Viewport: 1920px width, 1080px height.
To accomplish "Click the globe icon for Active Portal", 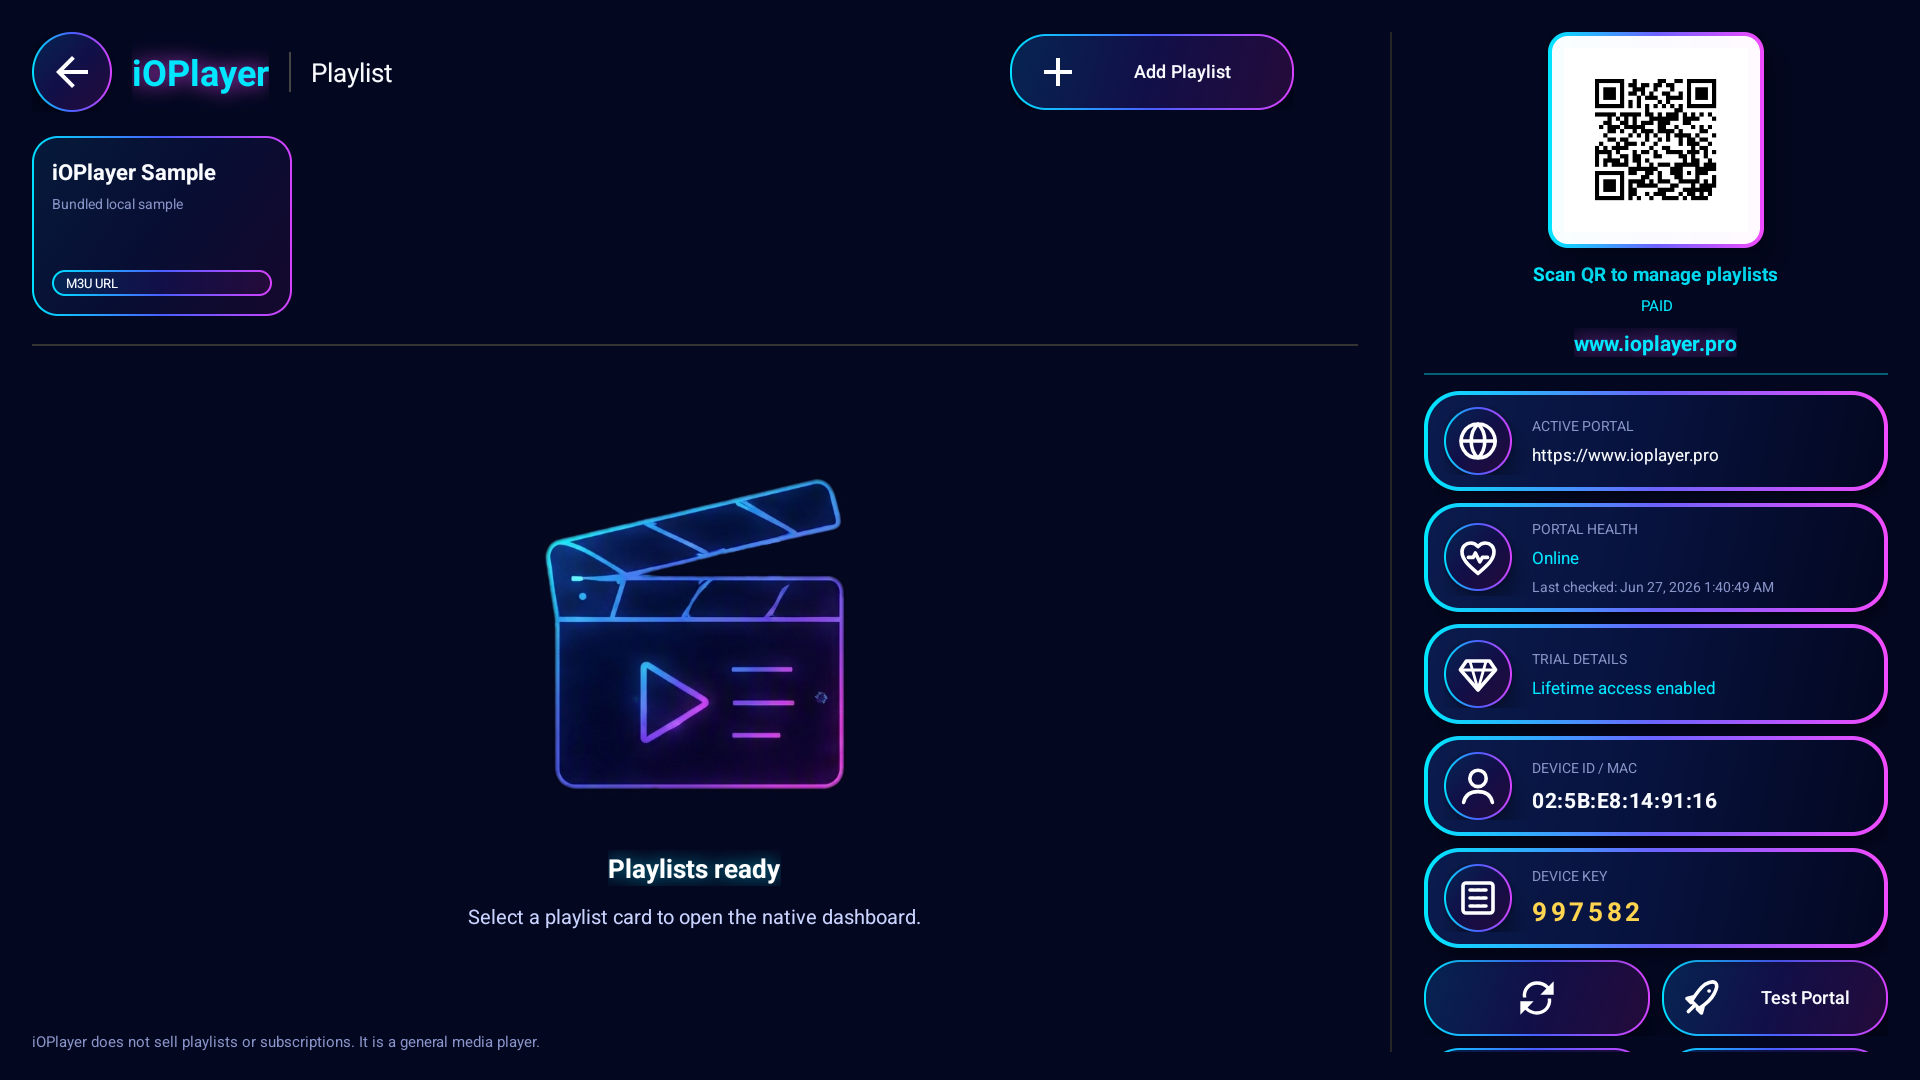I will [1477, 441].
